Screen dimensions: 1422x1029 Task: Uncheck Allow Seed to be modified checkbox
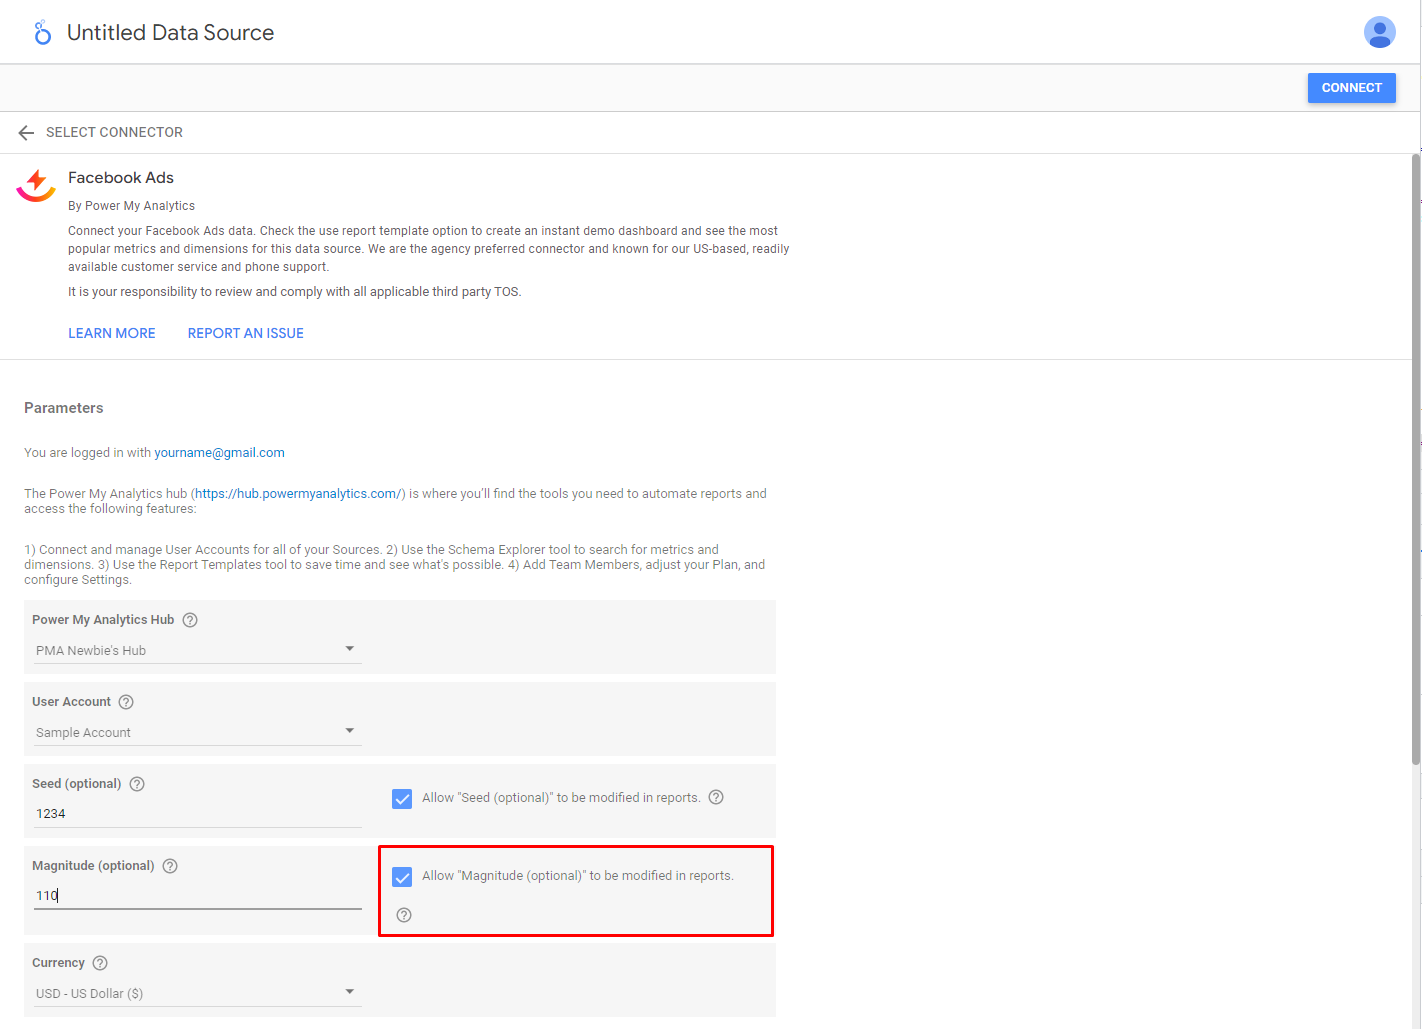click(x=402, y=799)
